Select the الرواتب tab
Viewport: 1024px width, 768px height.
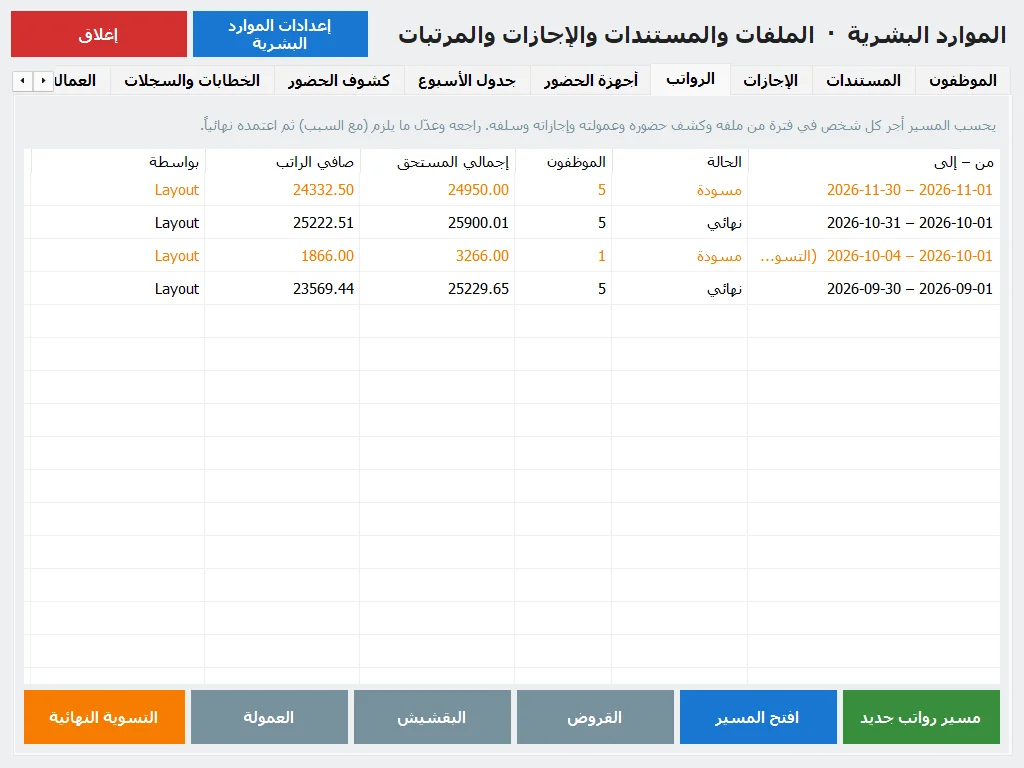(690, 80)
